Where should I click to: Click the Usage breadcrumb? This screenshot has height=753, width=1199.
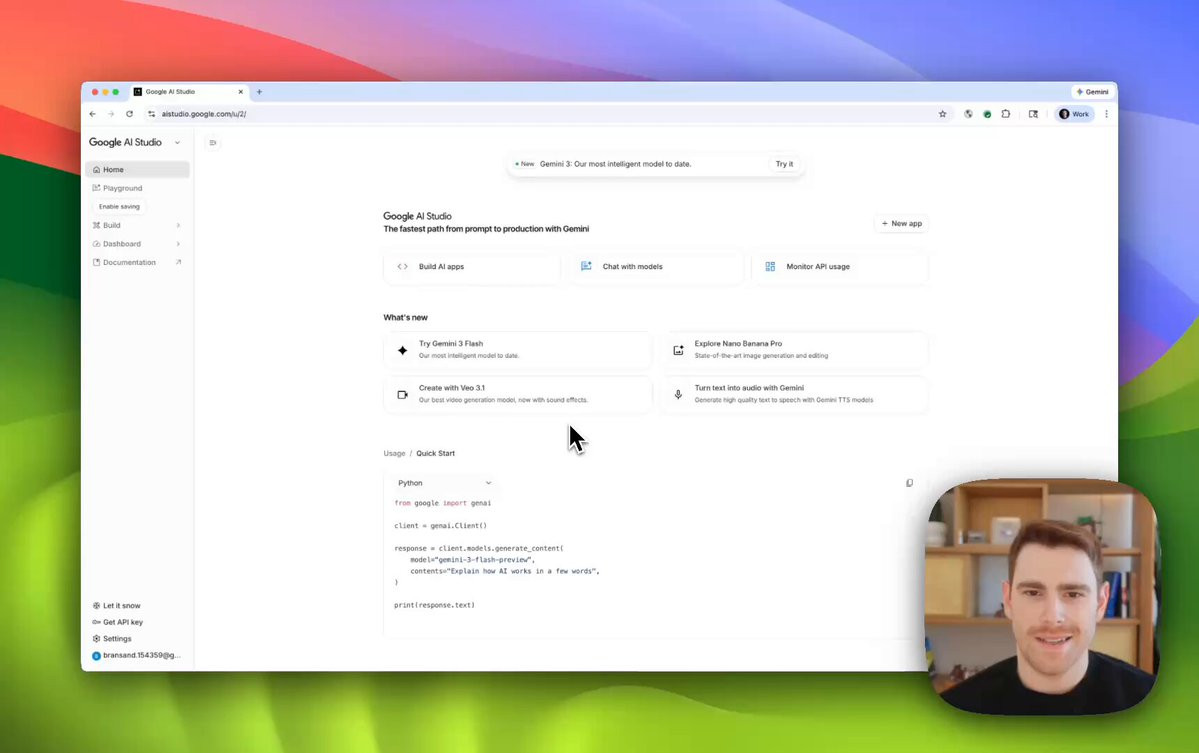[x=395, y=453]
